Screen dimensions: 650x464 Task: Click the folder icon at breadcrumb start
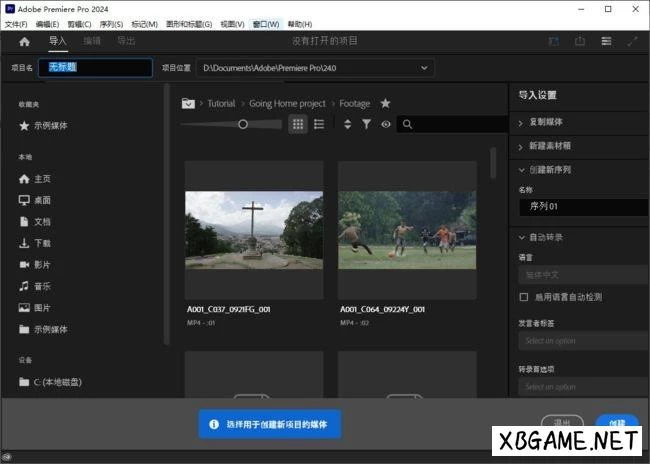pyautogui.click(x=187, y=103)
